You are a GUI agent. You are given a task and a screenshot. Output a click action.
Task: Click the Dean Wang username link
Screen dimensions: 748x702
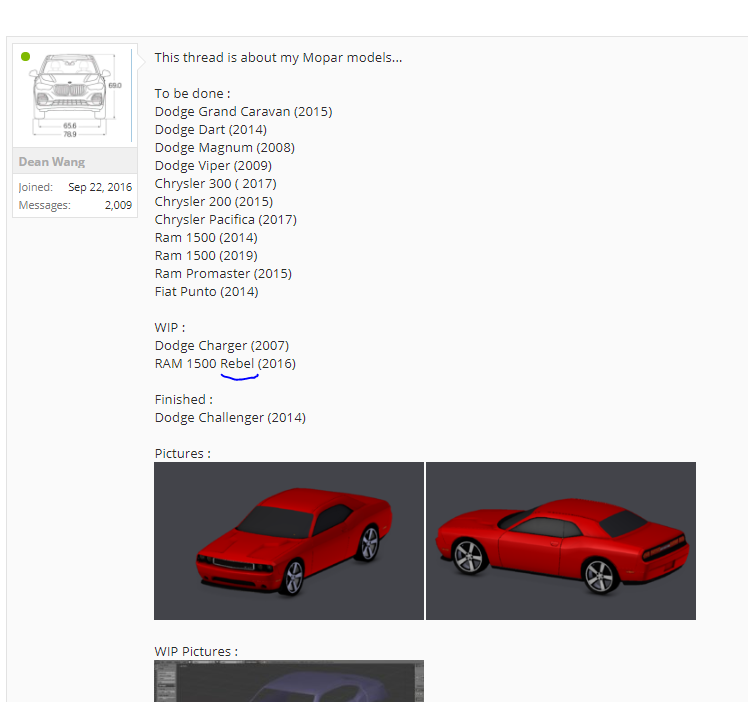[52, 162]
